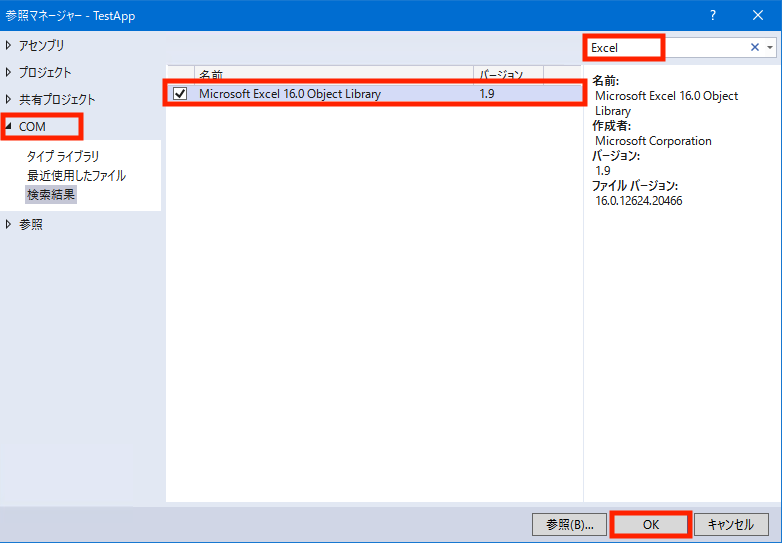Click version 1.9 cell in list
The image size is (783, 546).
click(487, 93)
